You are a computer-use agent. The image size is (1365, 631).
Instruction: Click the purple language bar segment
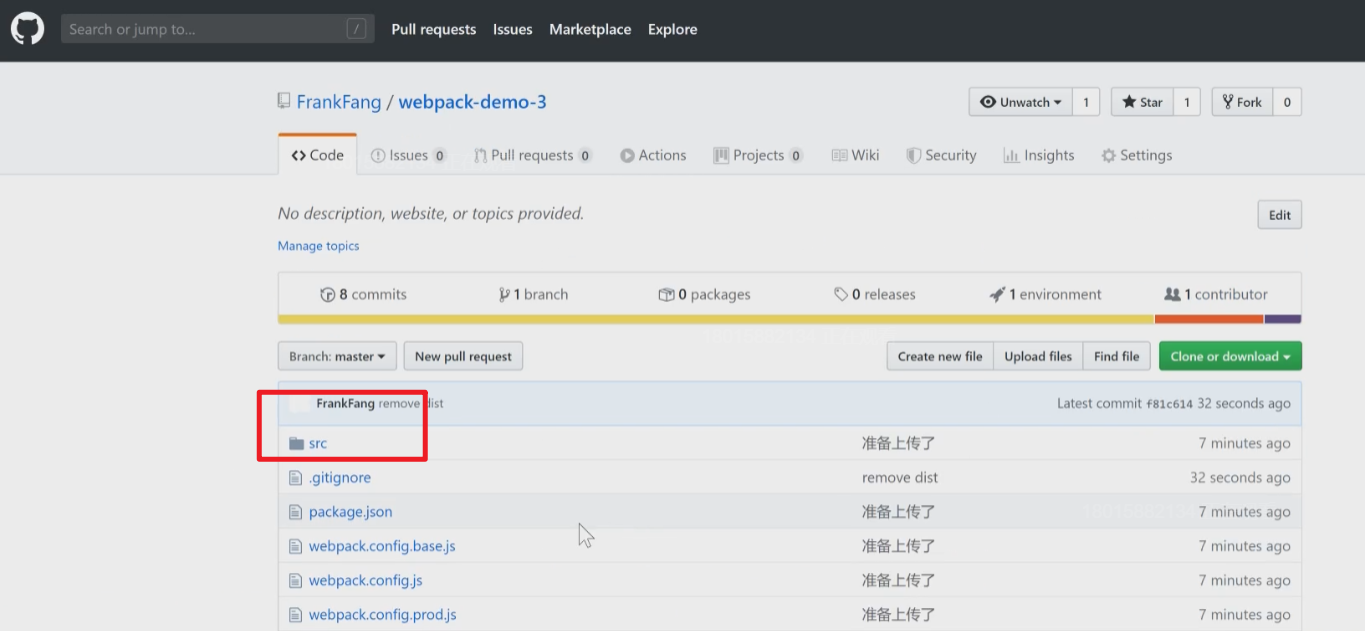pyautogui.click(x=1283, y=319)
